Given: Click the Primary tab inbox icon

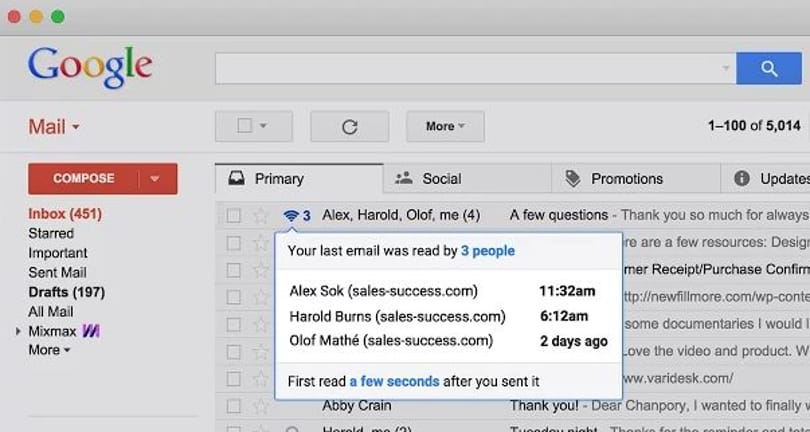Looking at the screenshot, I should (x=237, y=179).
